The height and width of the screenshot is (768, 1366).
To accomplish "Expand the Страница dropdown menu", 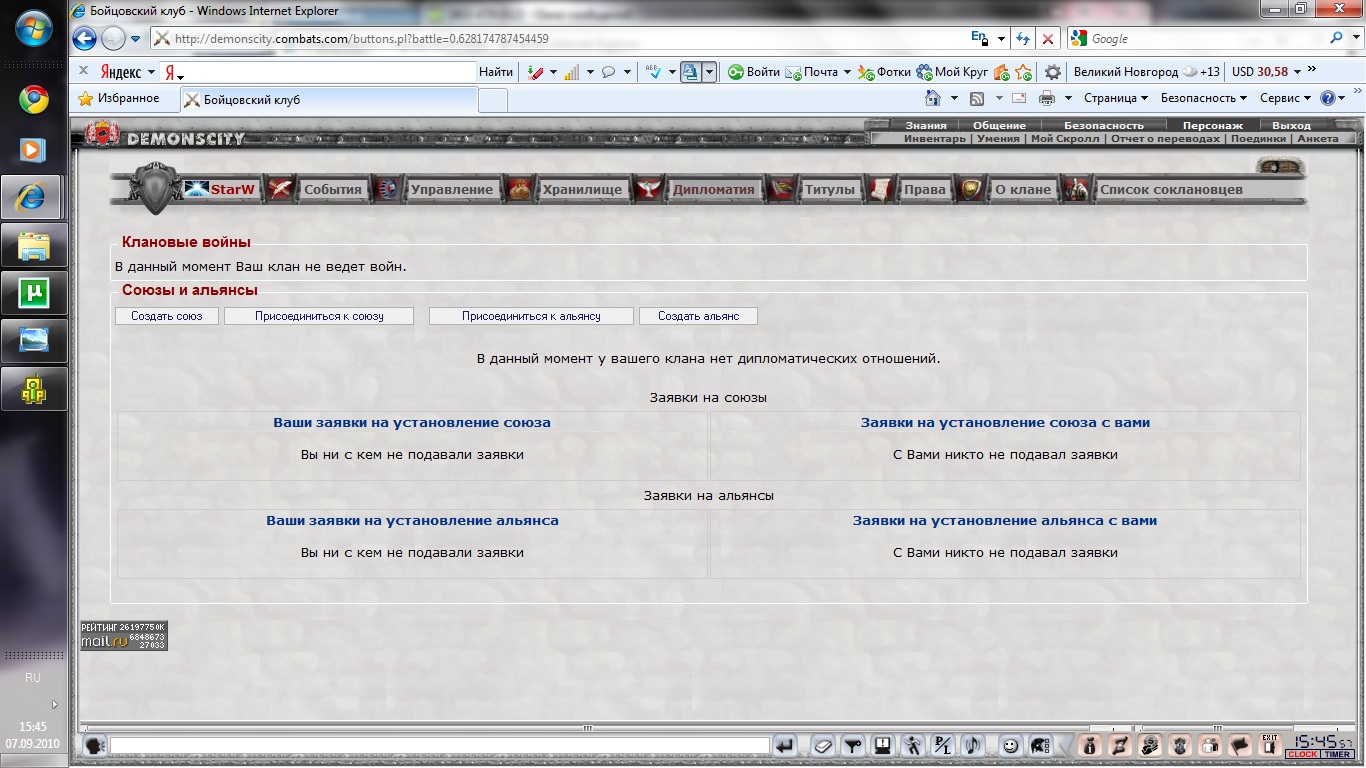I will [x=1116, y=98].
